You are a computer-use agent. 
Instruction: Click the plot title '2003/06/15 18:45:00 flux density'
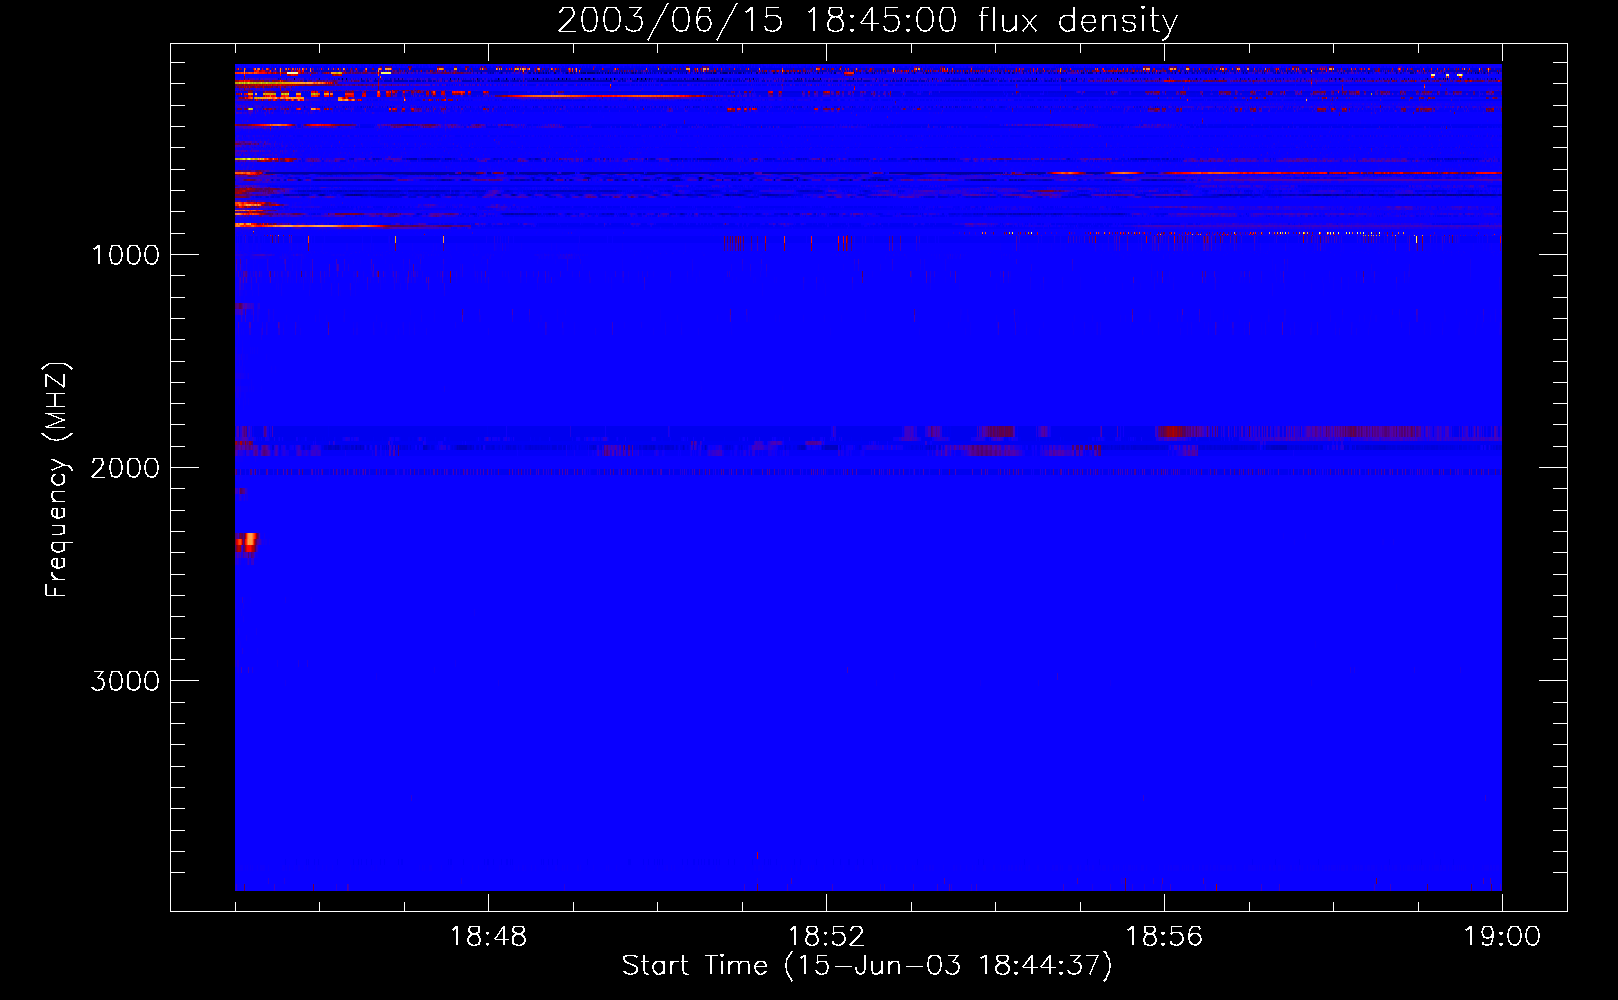coord(867,20)
